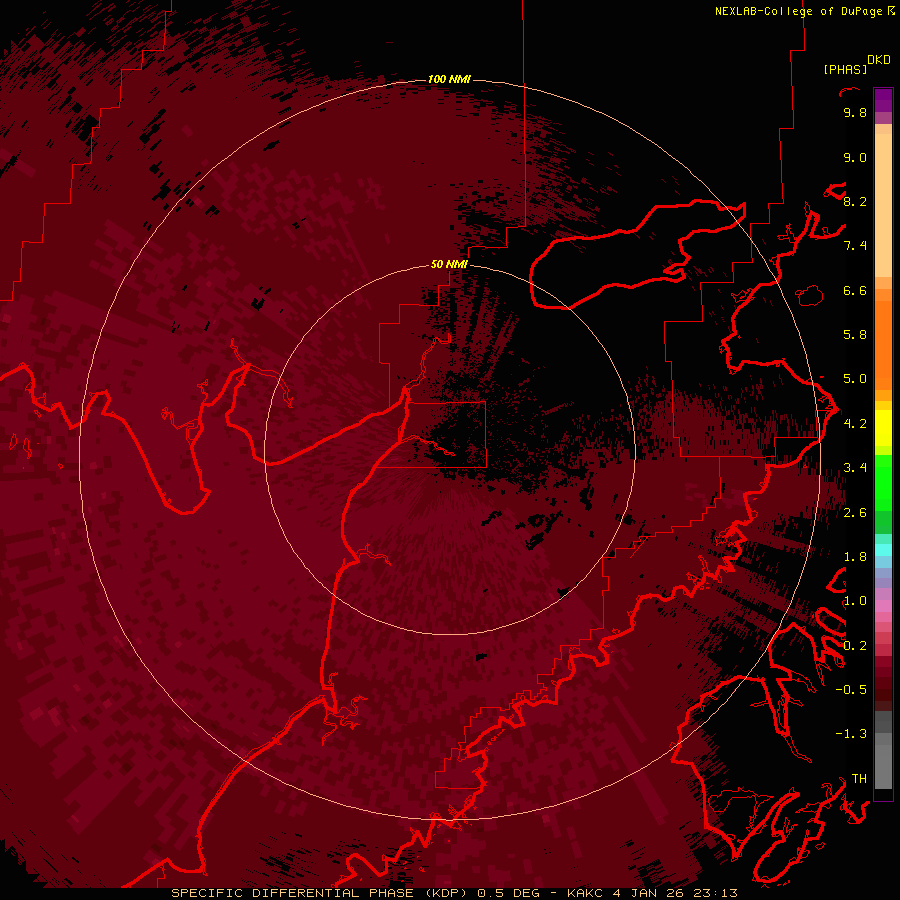Click the TH threshold label
This screenshot has width=900, height=900.
tap(859, 779)
